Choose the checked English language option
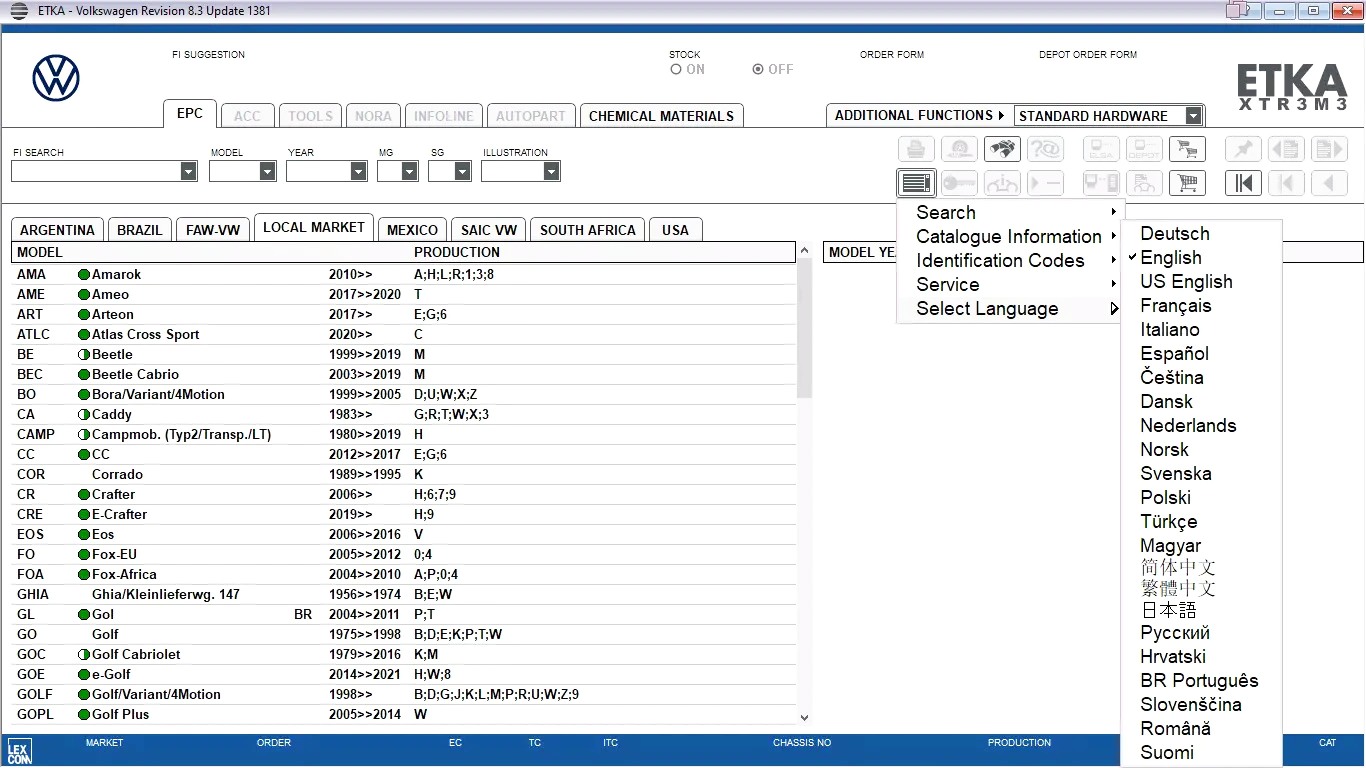 click(x=1170, y=258)
